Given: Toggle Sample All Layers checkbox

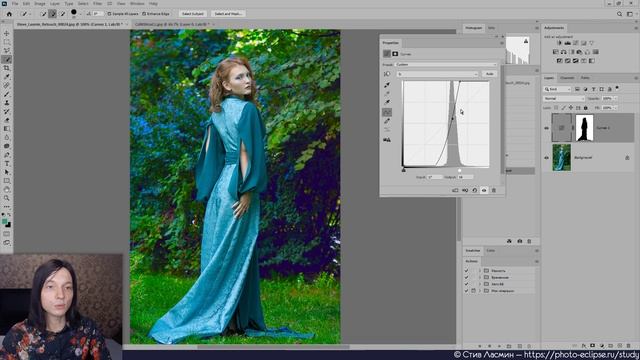Looking at the screenshot, I should [x=109, y=14].
